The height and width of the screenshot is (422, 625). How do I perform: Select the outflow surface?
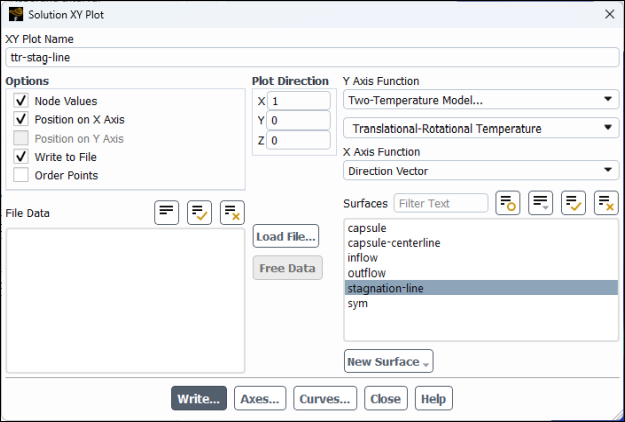click(x=366, y=273)
